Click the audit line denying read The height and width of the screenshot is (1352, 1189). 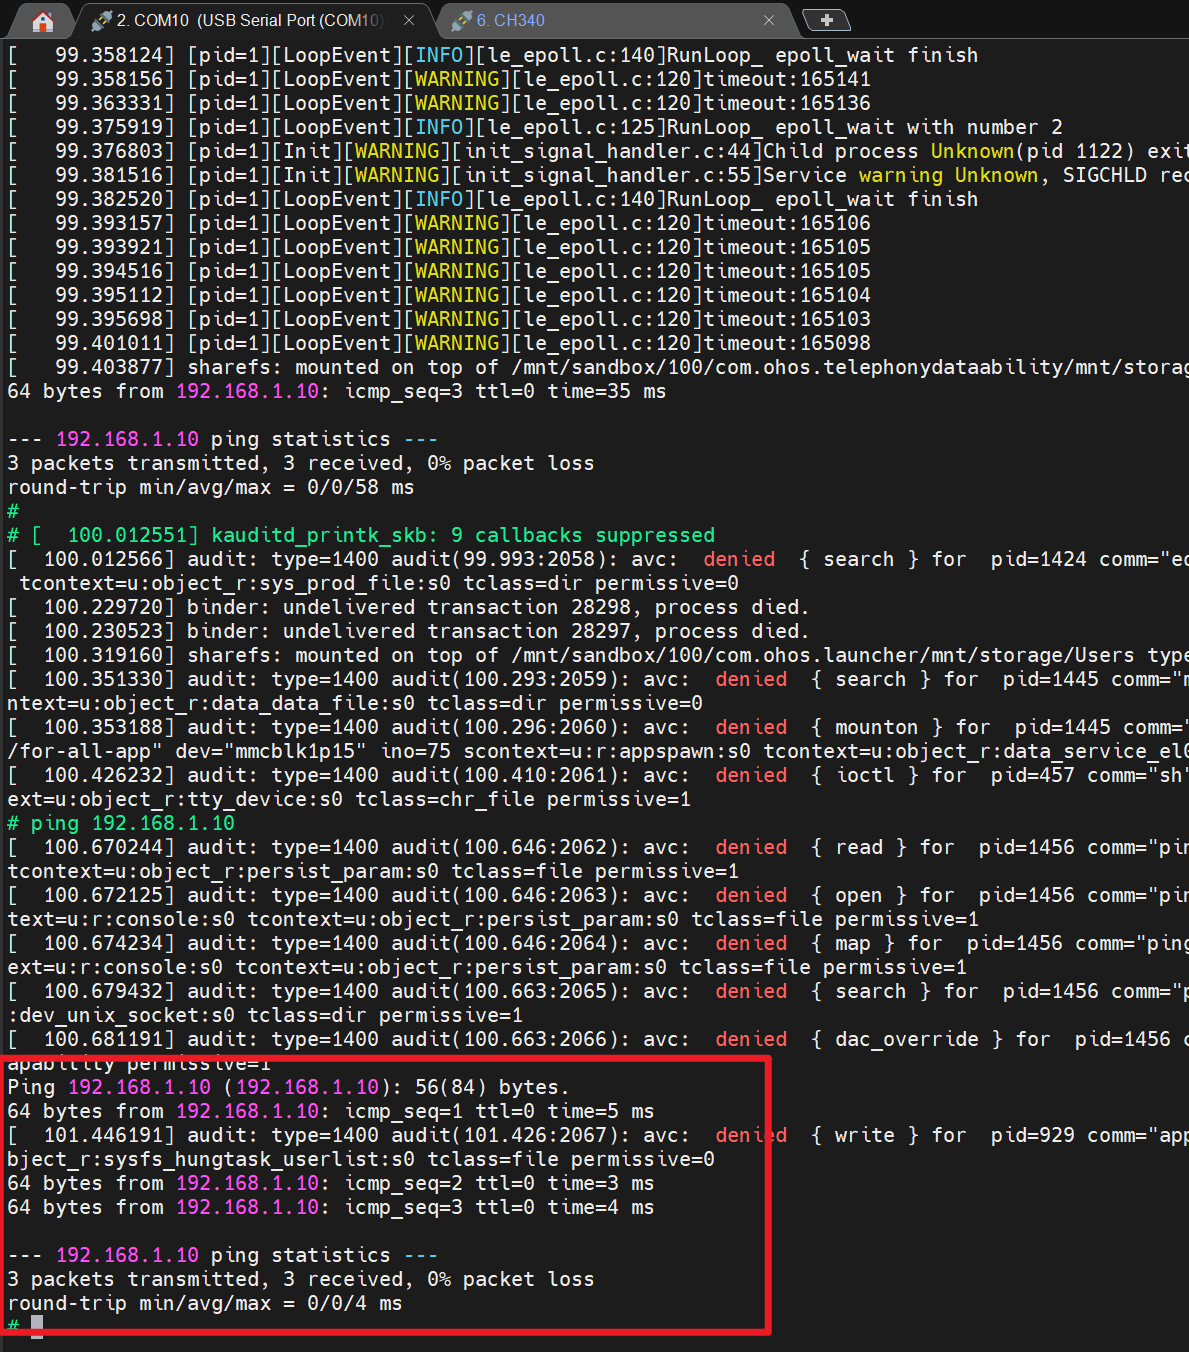pos(598,847)
